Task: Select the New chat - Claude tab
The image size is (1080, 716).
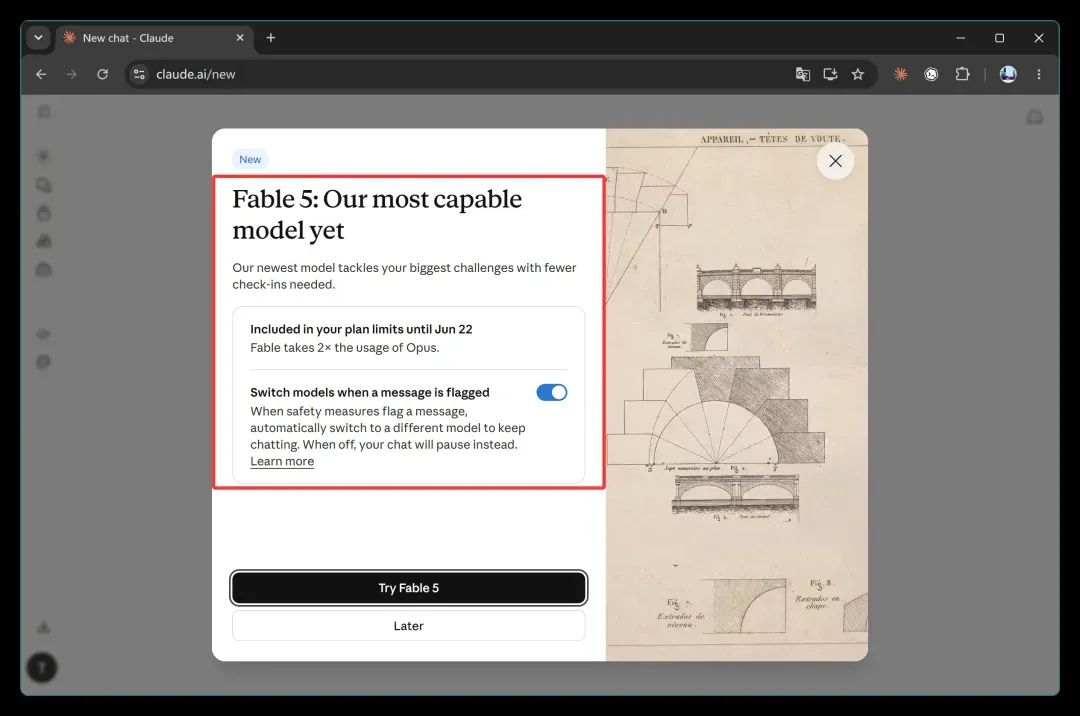Action: (155, 38)
